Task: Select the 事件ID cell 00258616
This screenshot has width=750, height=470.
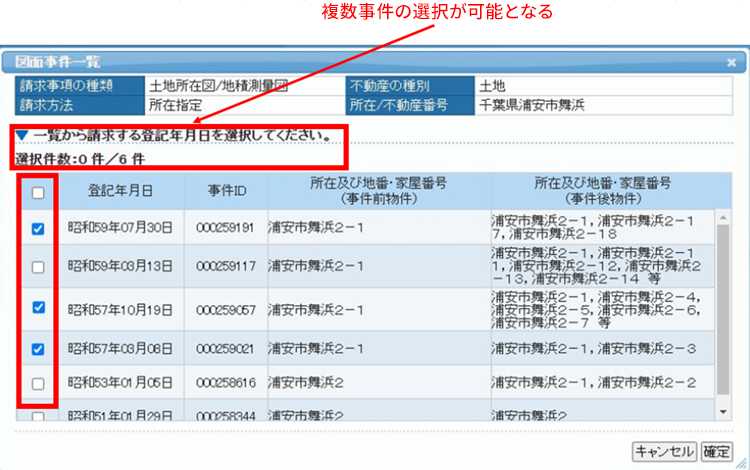Action: click(x=226, y=383)
